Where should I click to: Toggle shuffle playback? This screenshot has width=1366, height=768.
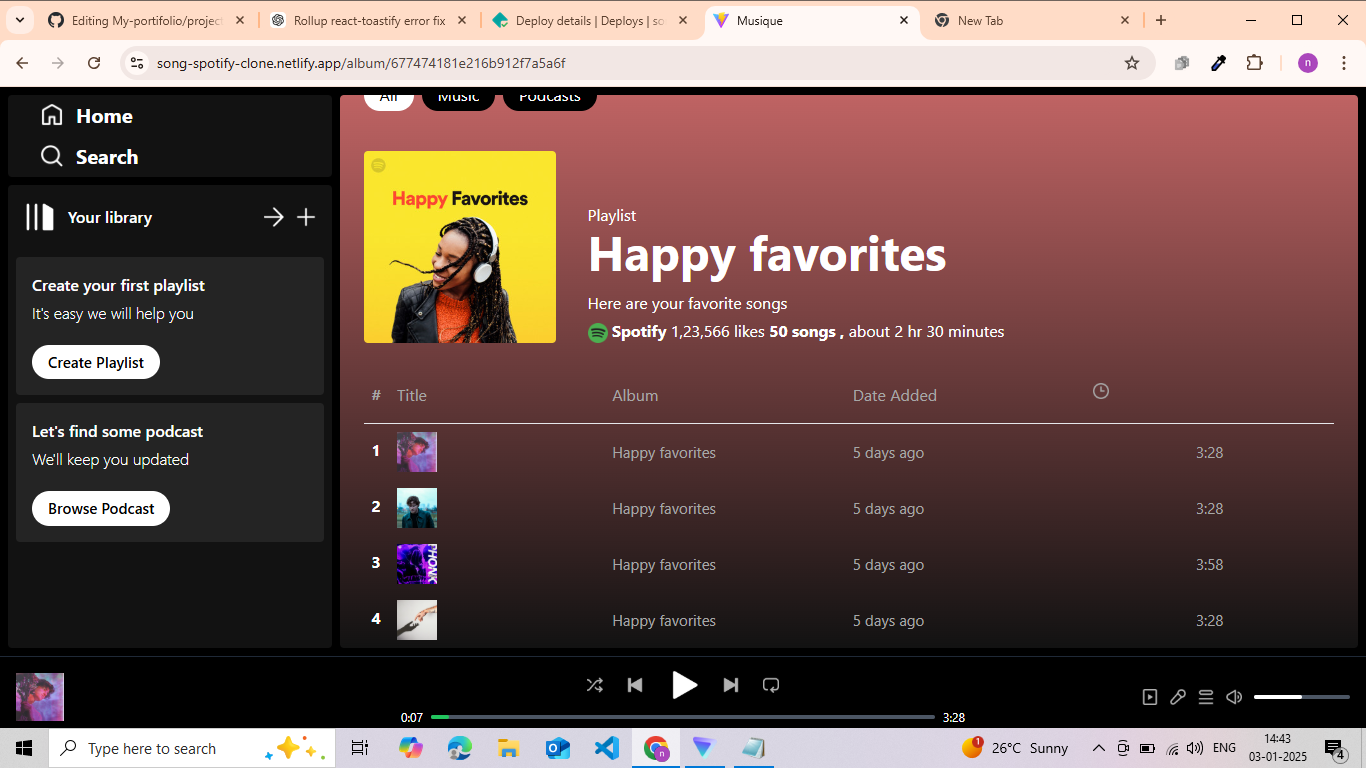(594, 685)
